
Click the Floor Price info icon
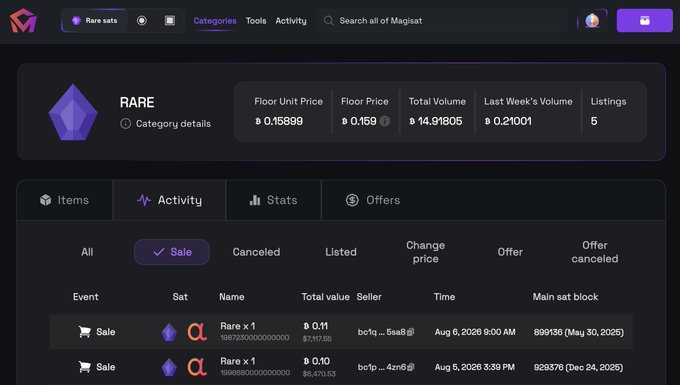[x=385, y=121]
